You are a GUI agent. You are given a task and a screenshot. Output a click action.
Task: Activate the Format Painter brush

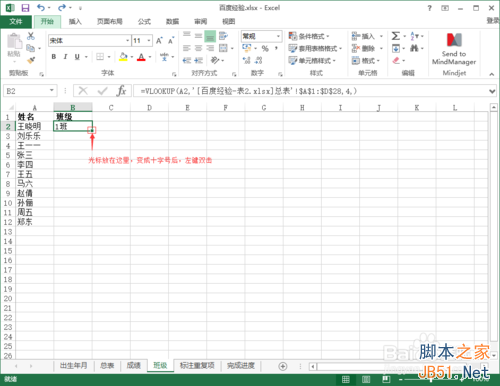(31, 60)
